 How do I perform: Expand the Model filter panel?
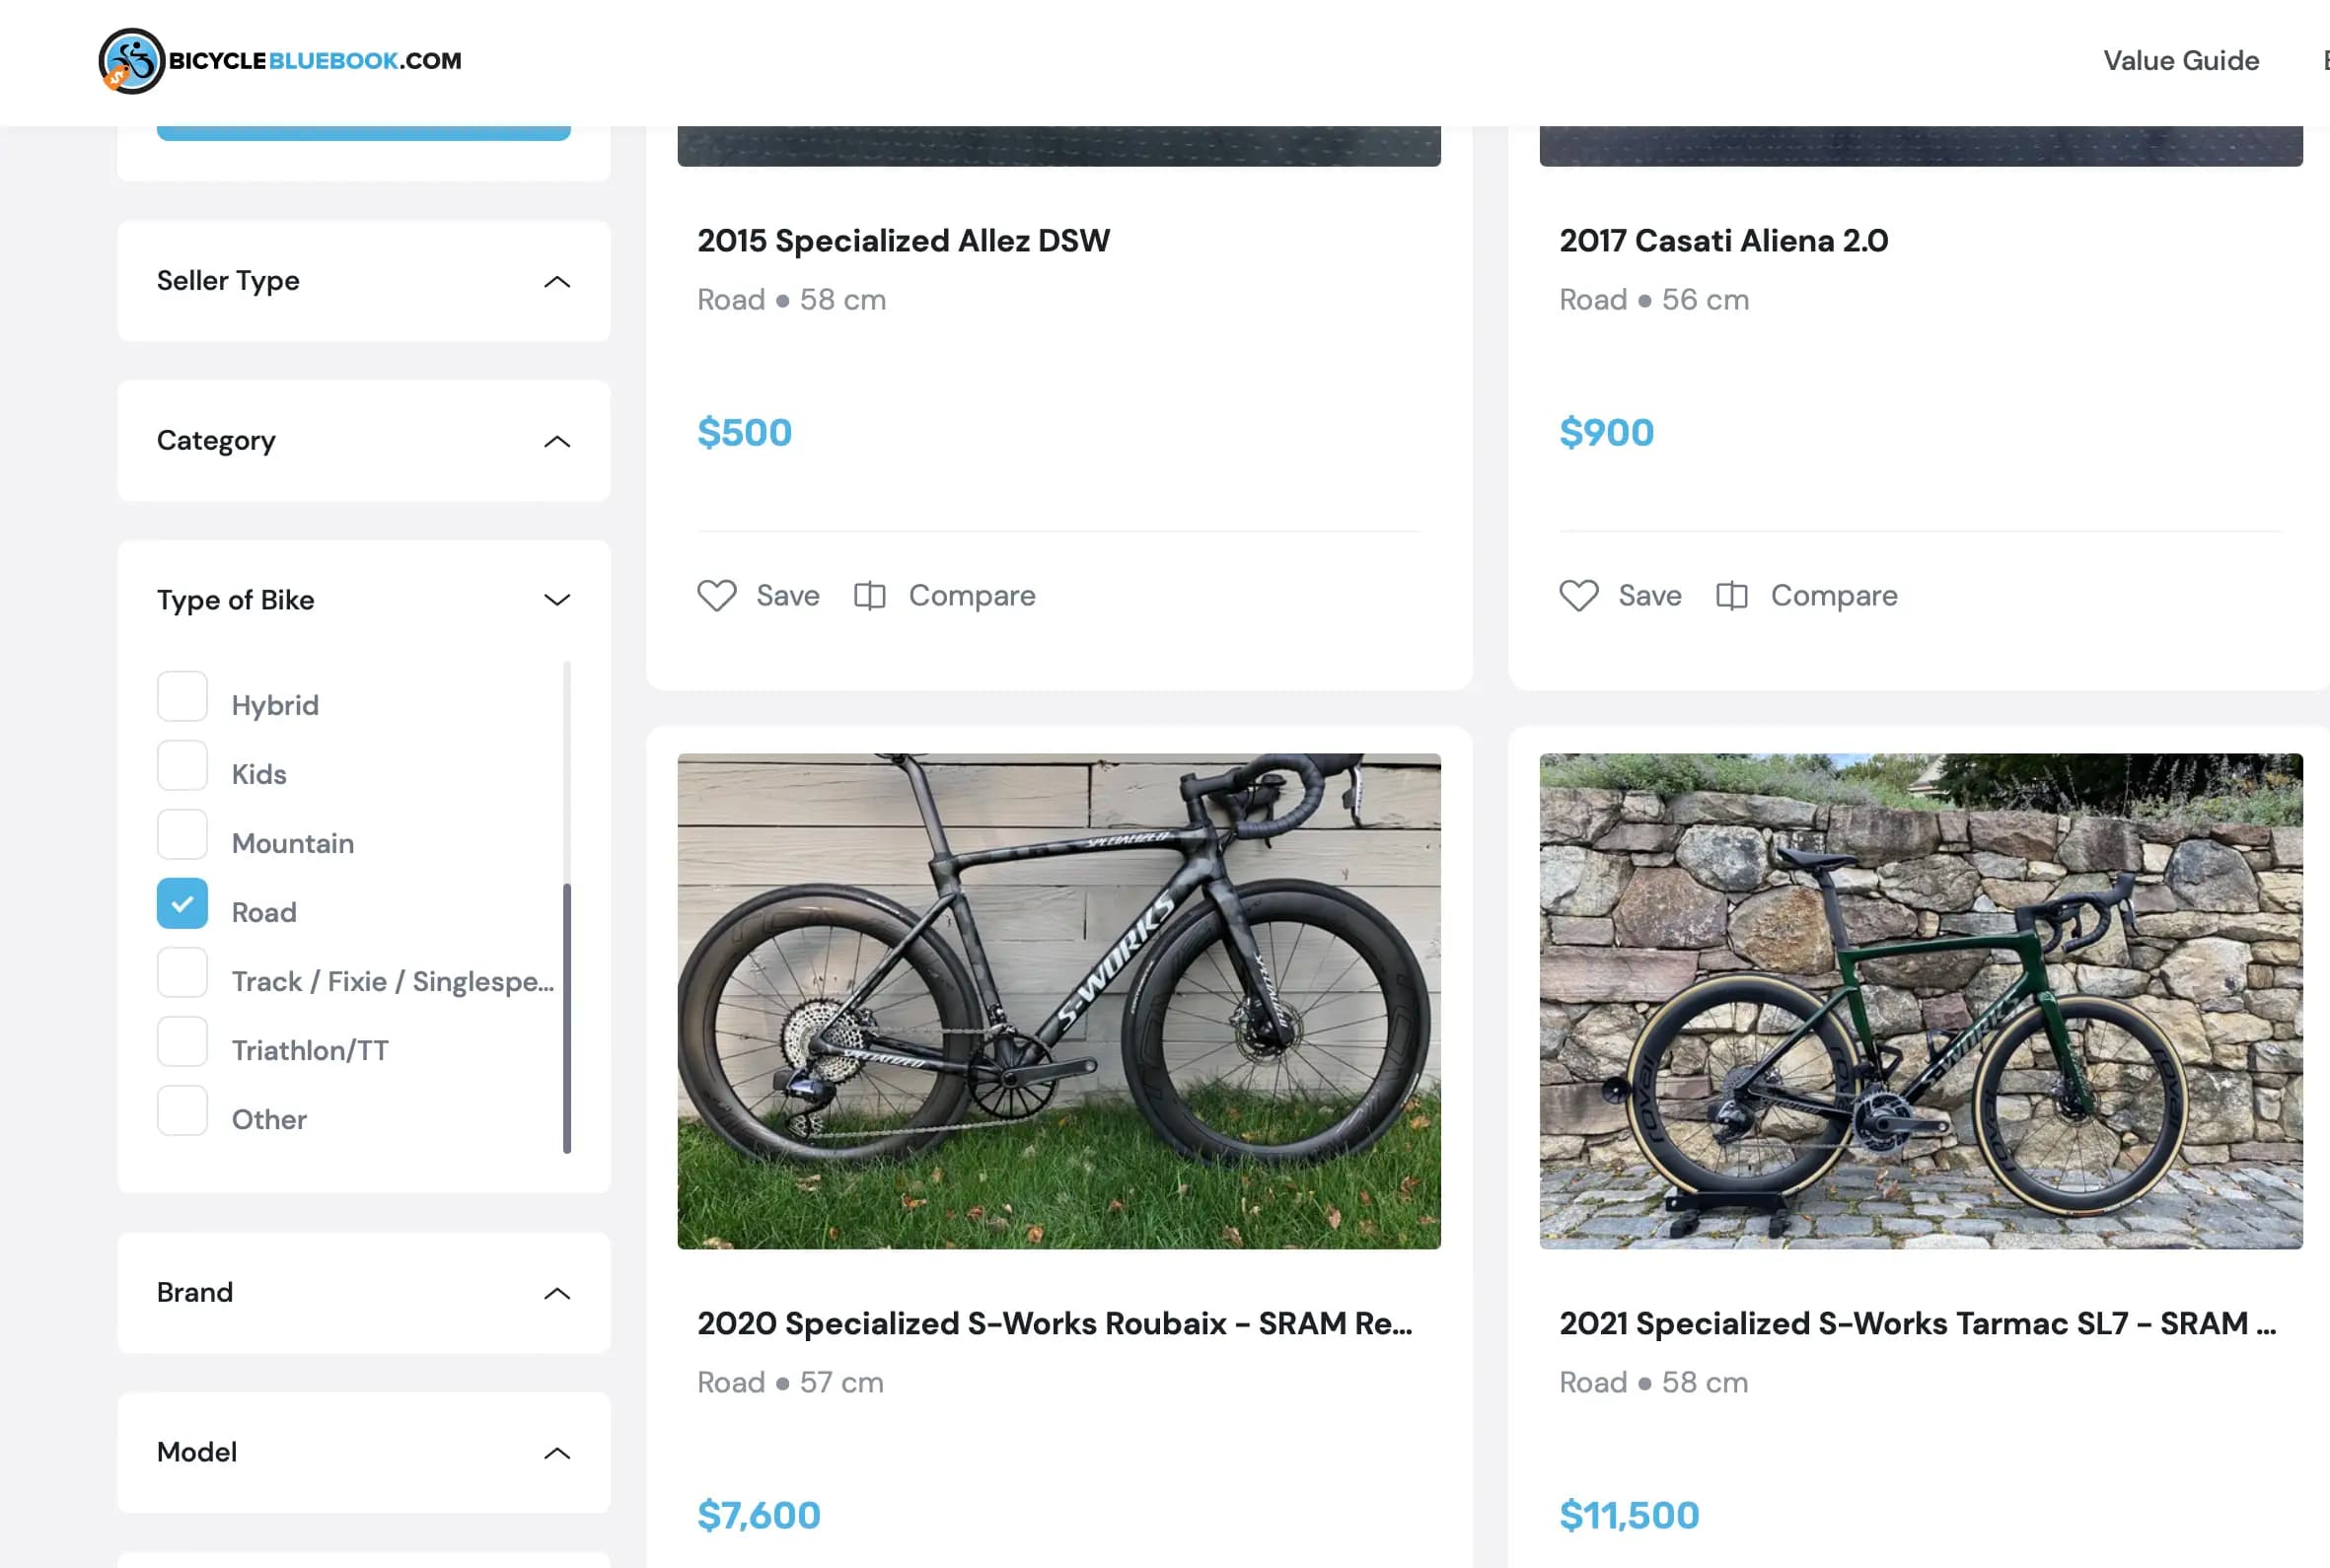click(556, 1454)
